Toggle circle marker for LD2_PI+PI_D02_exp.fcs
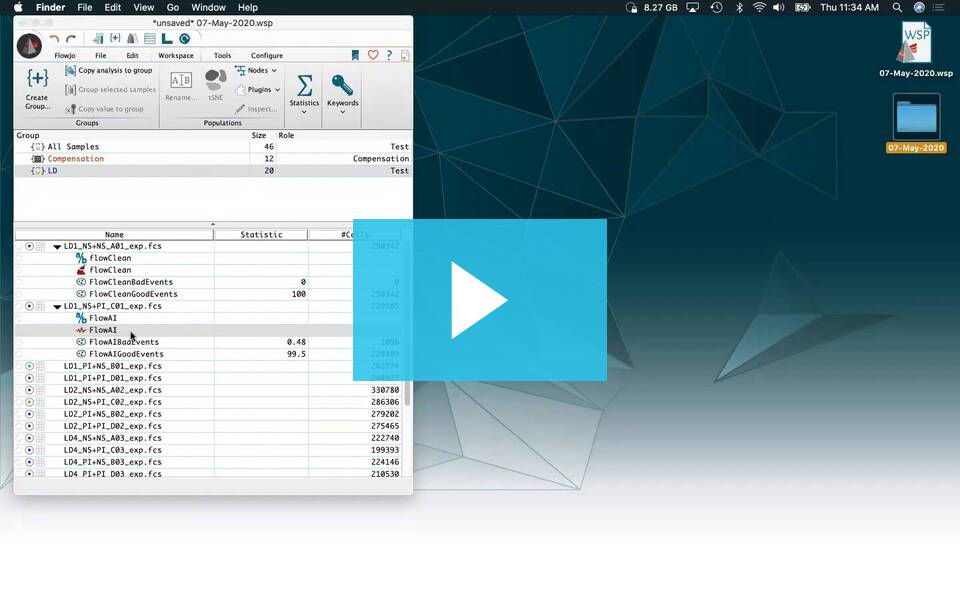 [x=29, y=426]
